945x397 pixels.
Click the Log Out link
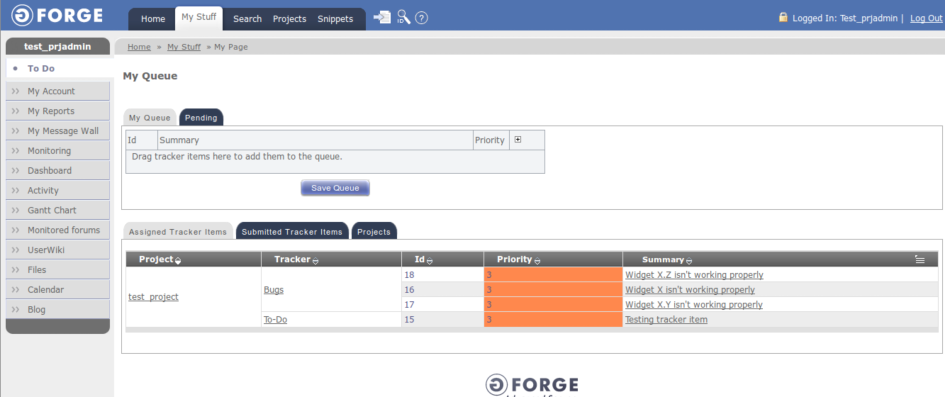[926, 18]
